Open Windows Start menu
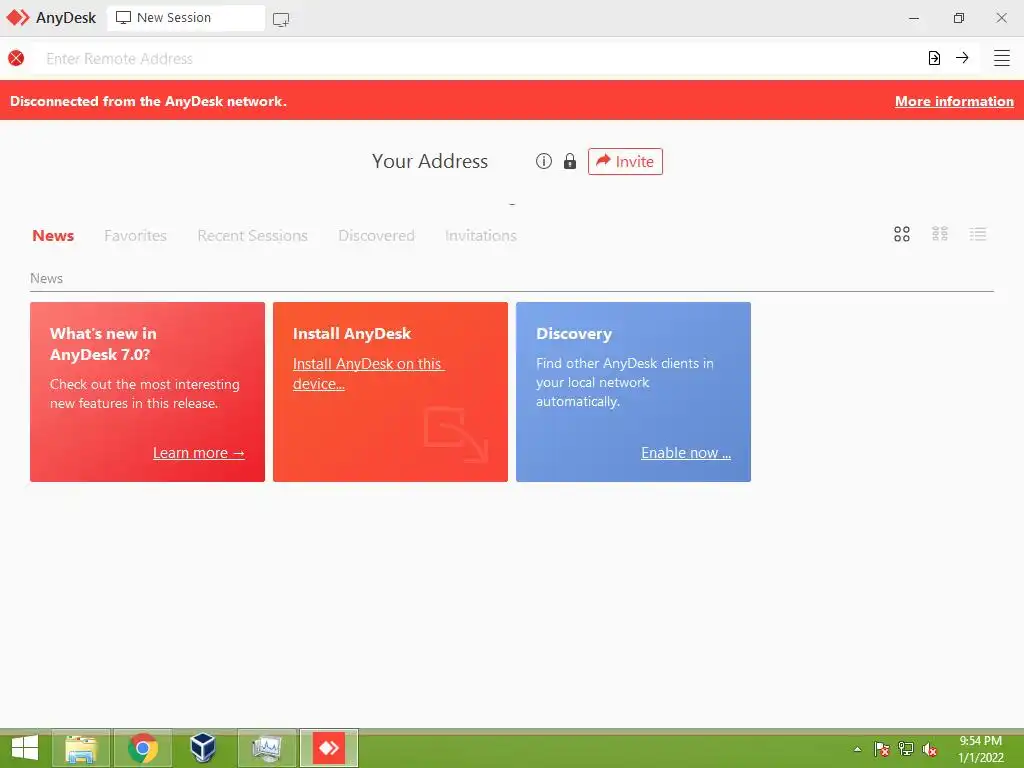Viewport: 1024px width, 768px height. point(25,748)
